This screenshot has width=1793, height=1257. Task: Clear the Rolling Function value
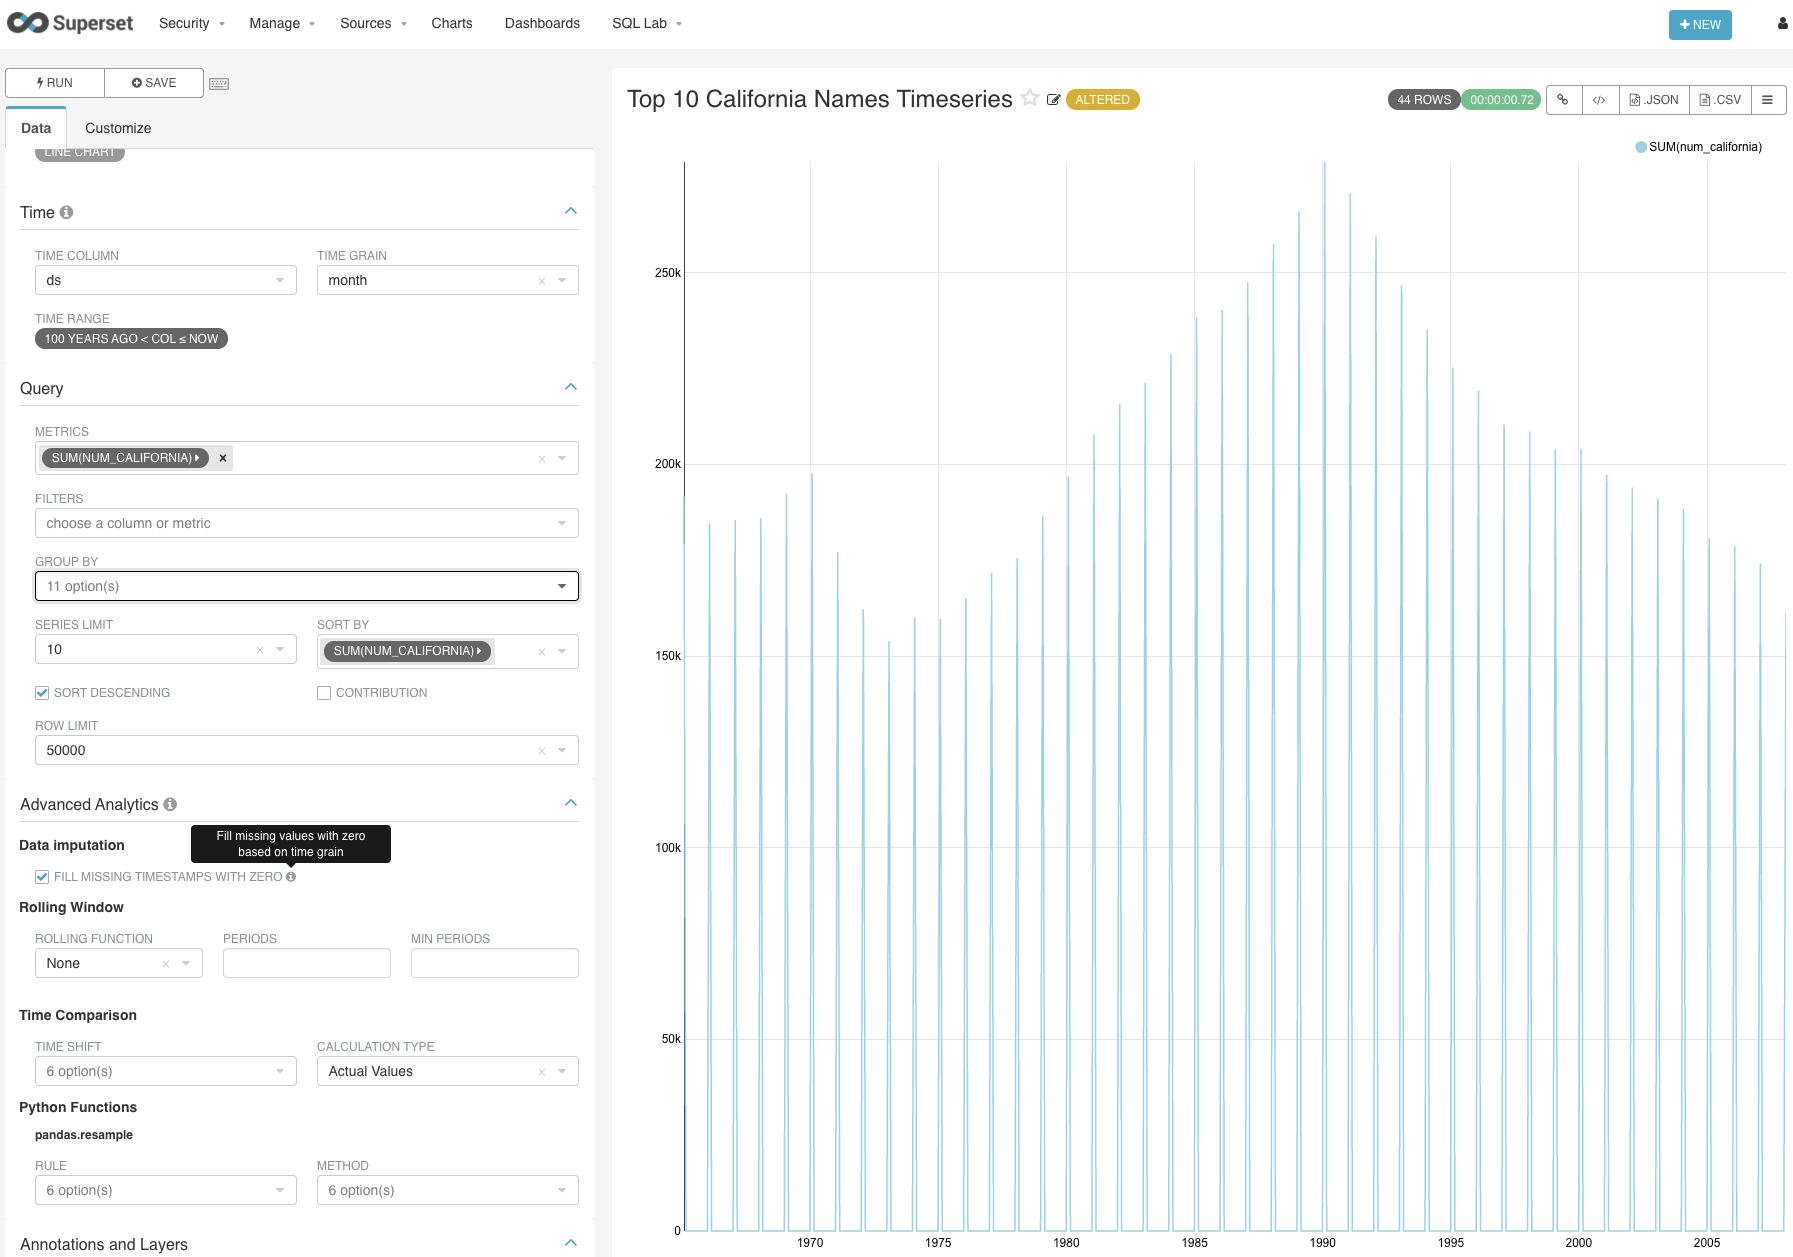[166, 964]
